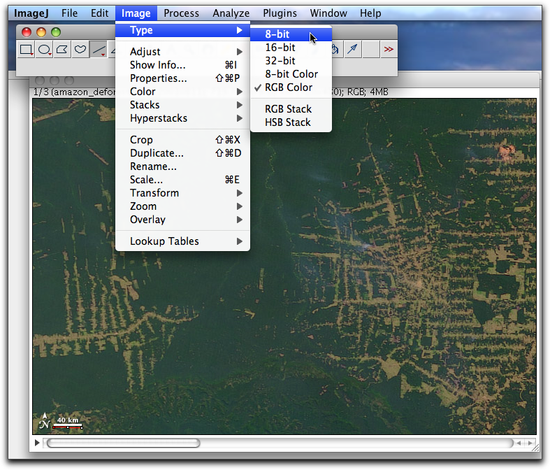The width and height of the screenshot is (550, 470).
Task: Zoom the ImageJ toolbar window with green button
Action: 56,32
